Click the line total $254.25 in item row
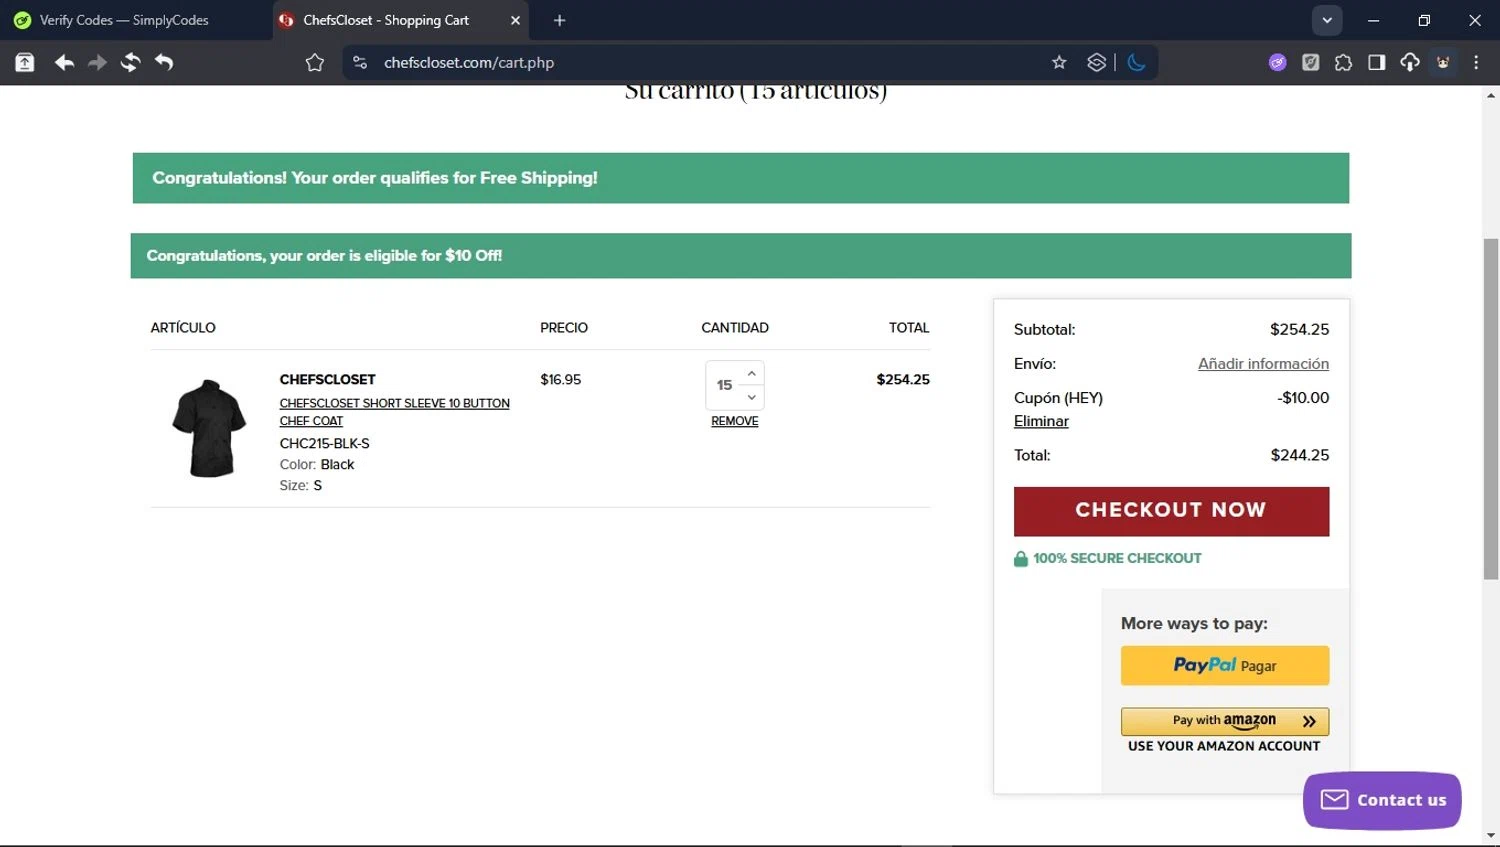This screenshot has height=847, width=1500. [x=903, y=380]
